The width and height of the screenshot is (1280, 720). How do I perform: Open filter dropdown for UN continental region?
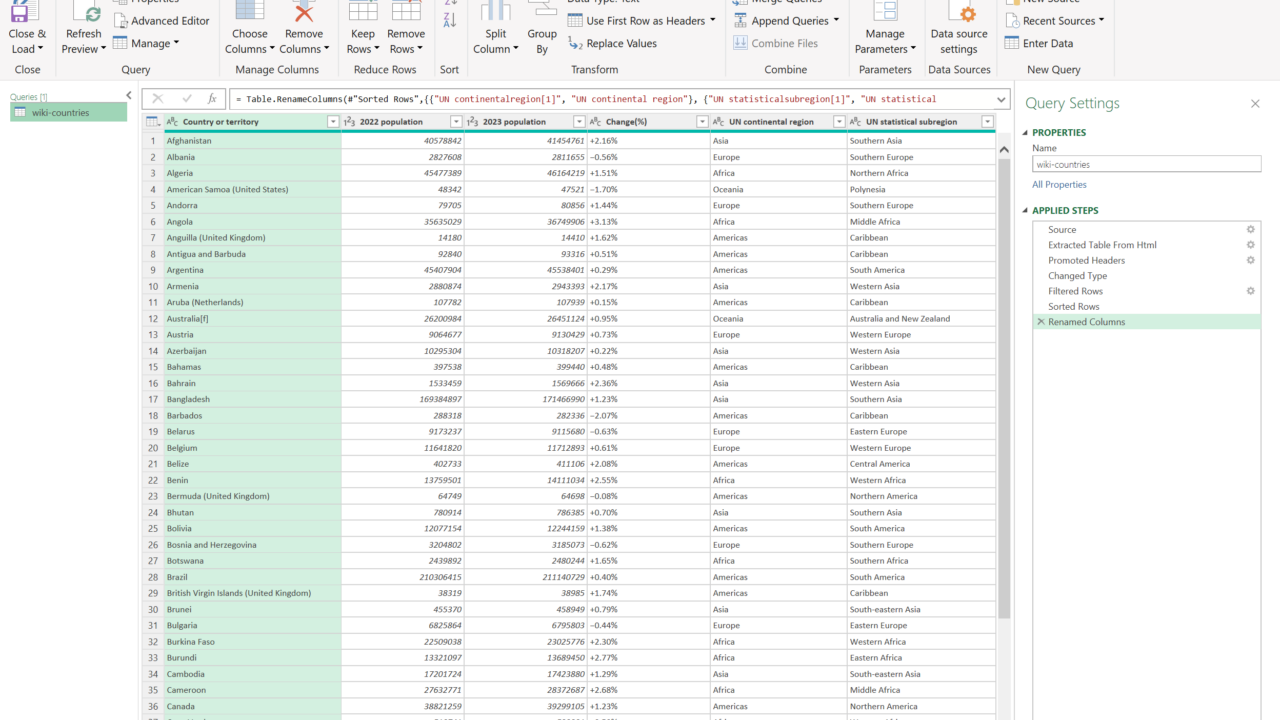coord(837,122)
